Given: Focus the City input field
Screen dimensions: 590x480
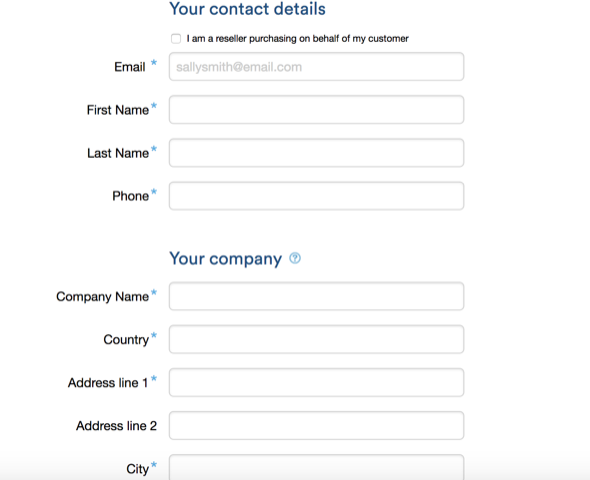Looking at the screenshot, I should pos(316,467).
